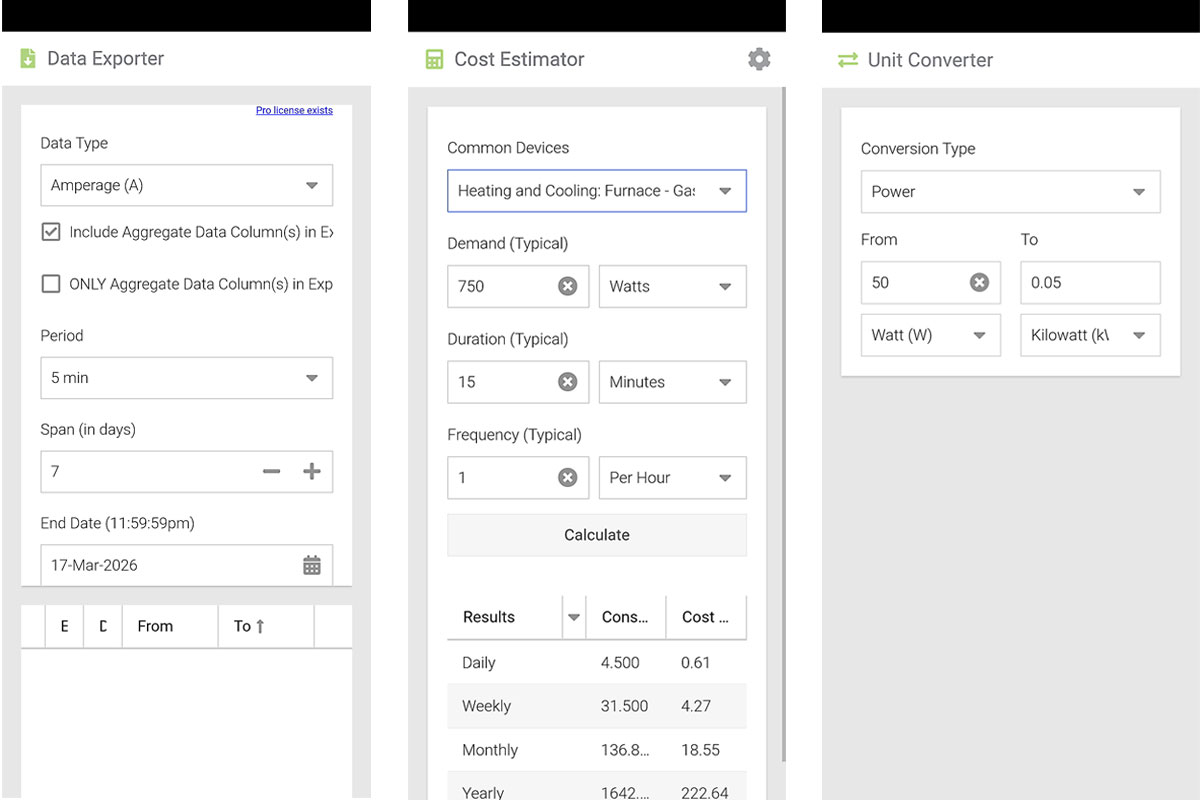Sort by the To column header
1200x800 pixels.
tap(249, 626)
